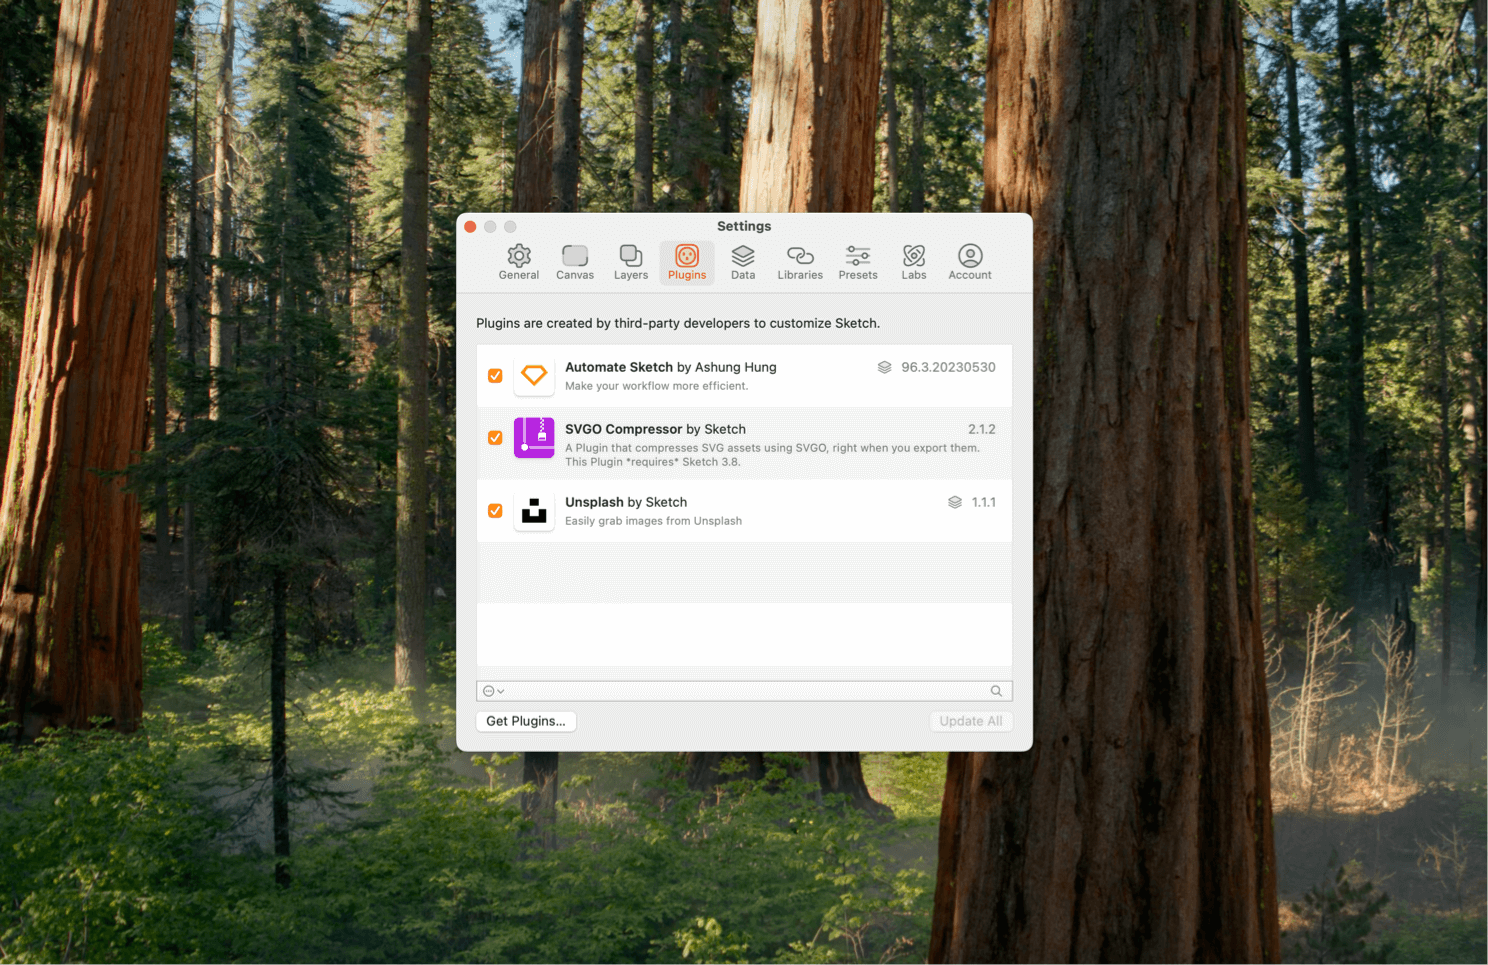Disable the Unsplash plugin

tap(495, 510)
